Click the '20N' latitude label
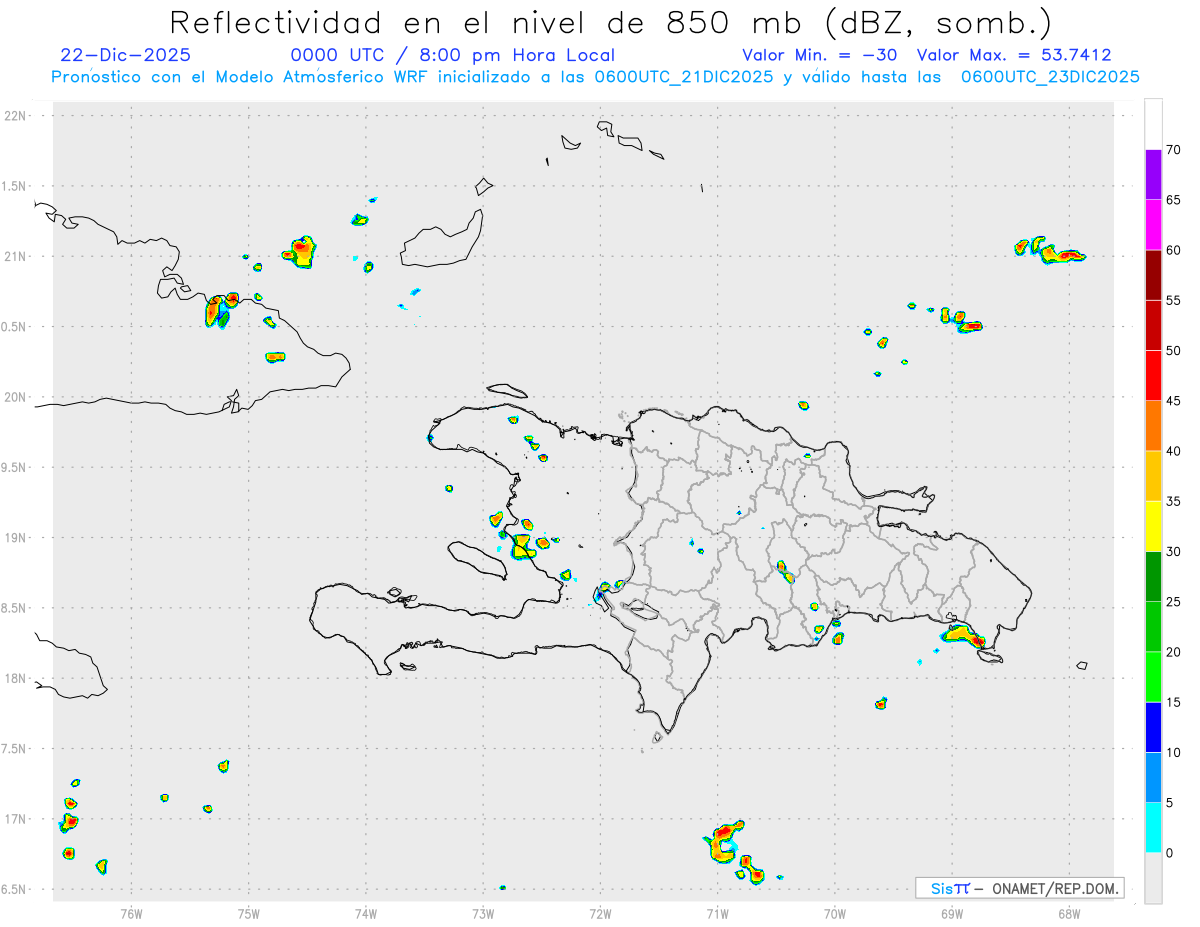 [x=17, y=397]
